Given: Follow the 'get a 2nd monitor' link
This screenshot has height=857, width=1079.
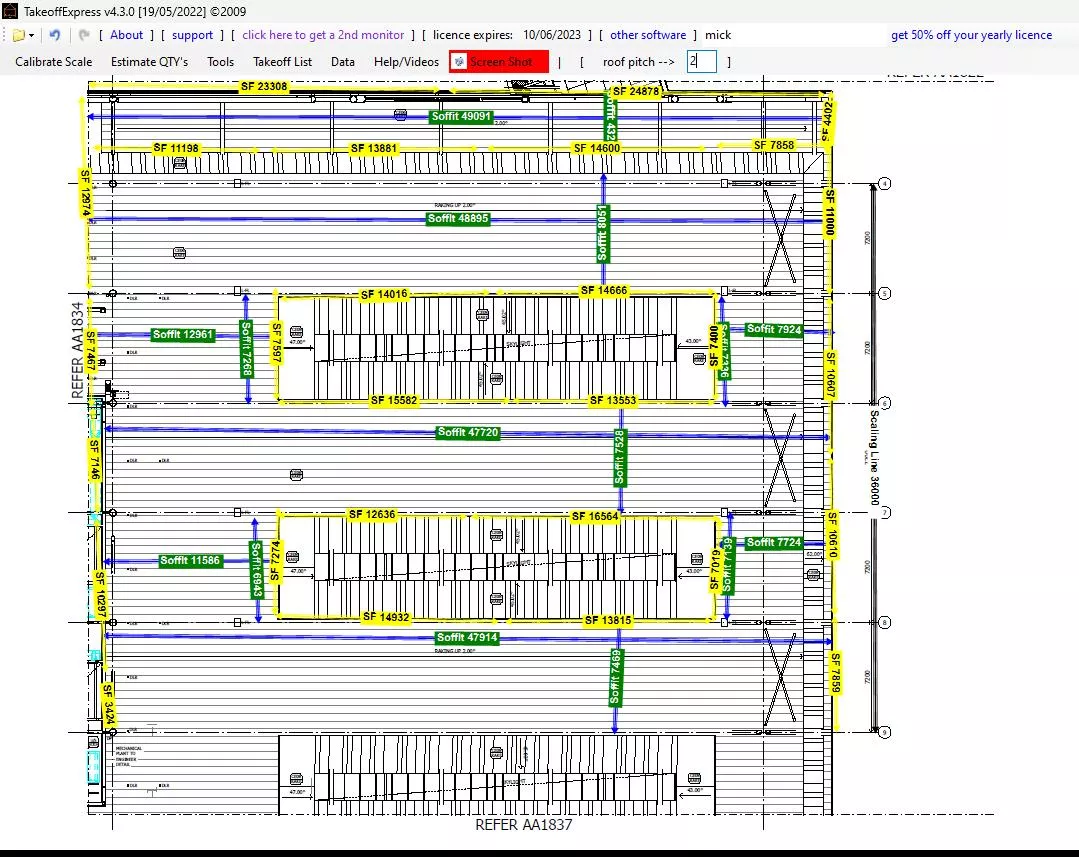Looking at the screenshot, I should (323, 35).
